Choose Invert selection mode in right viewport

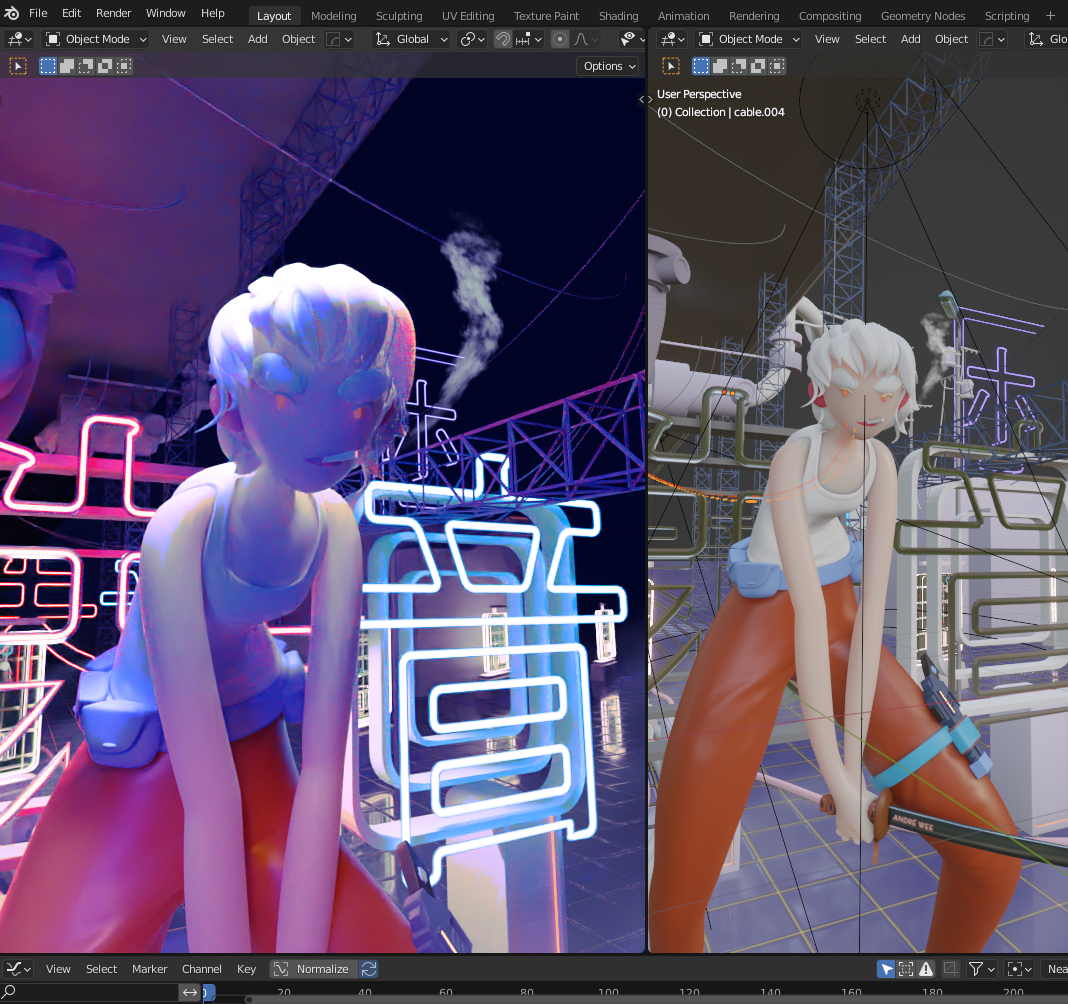[758, 66]
